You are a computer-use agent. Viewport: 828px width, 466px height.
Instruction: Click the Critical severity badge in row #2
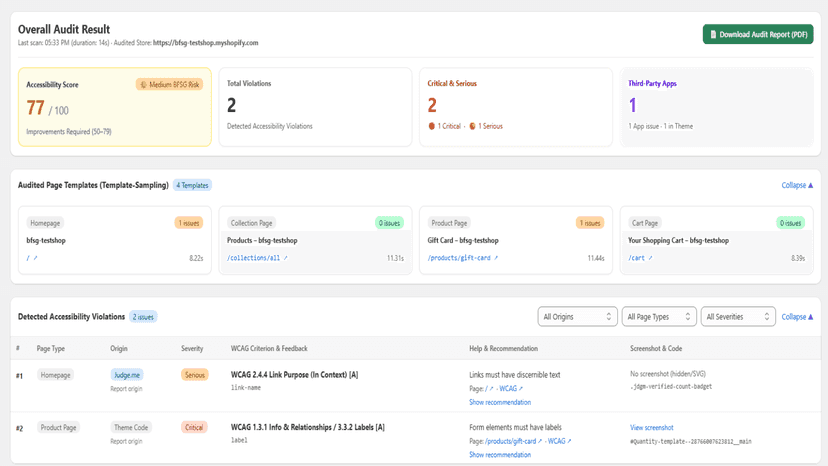194,427
